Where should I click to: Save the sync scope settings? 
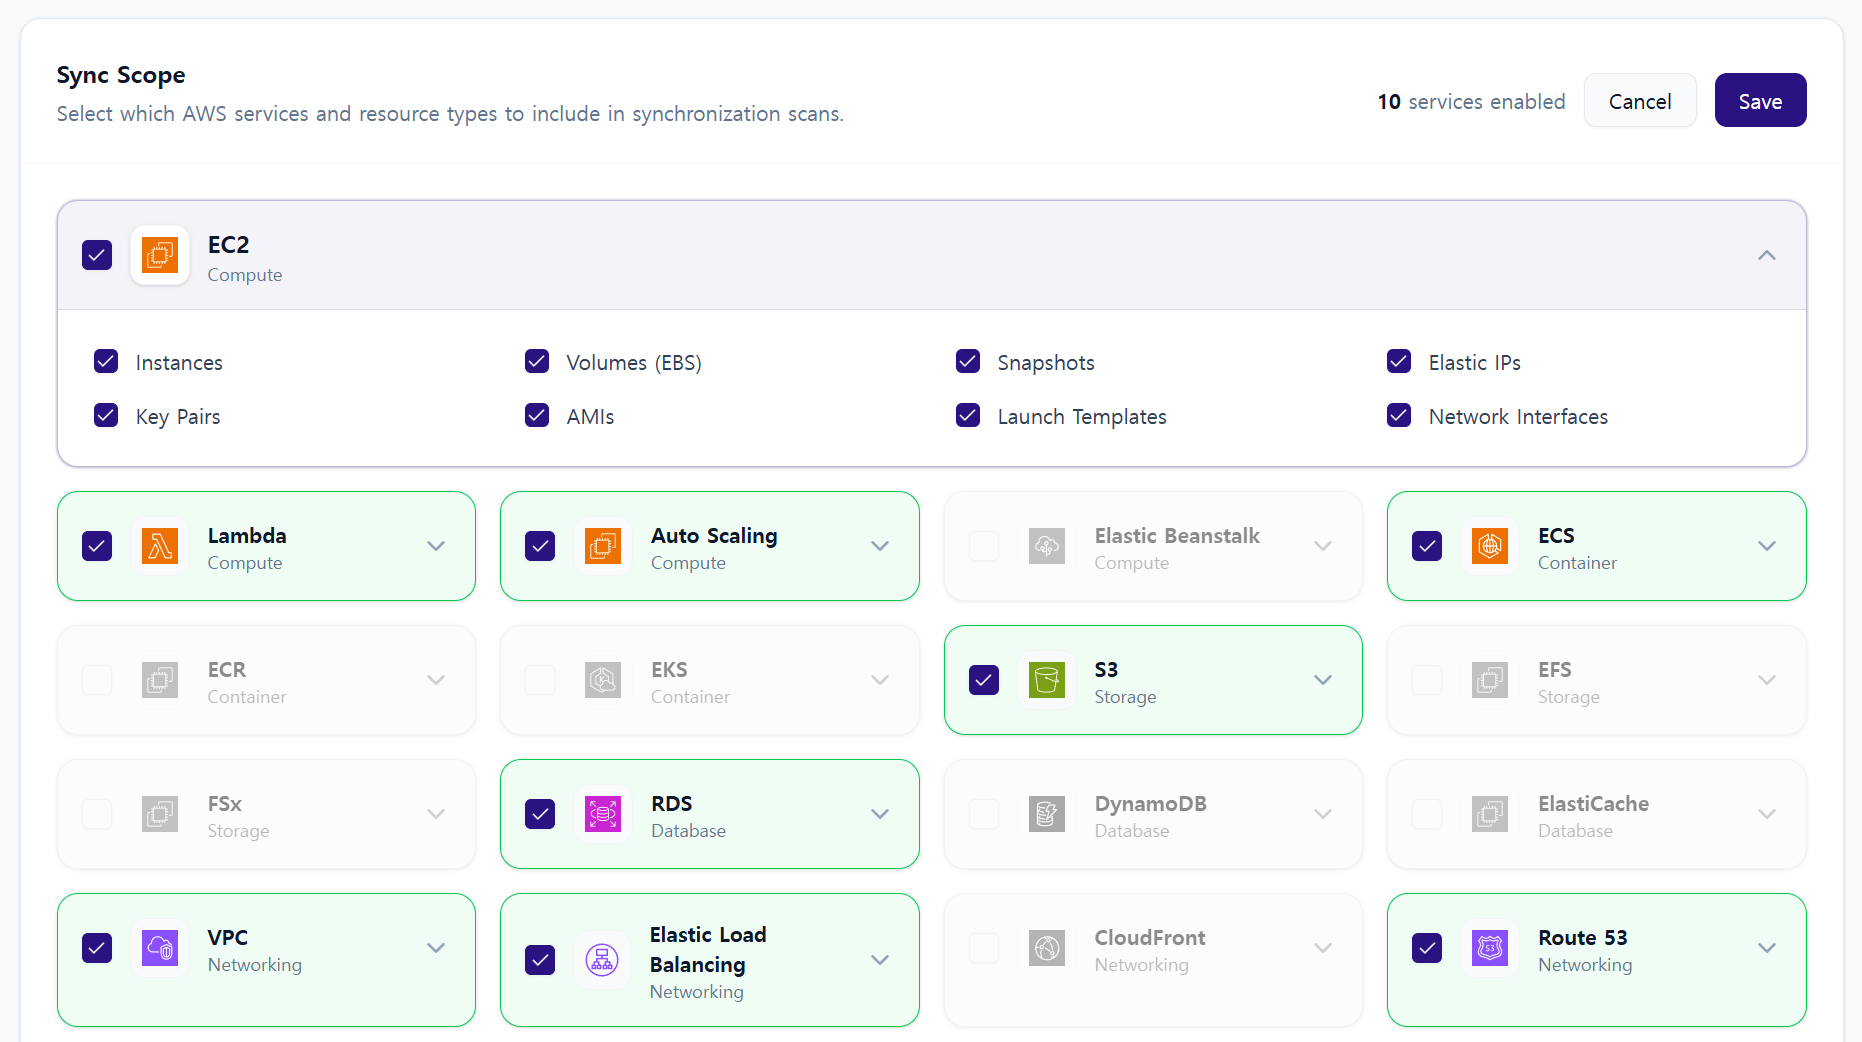click(1760, 100)
